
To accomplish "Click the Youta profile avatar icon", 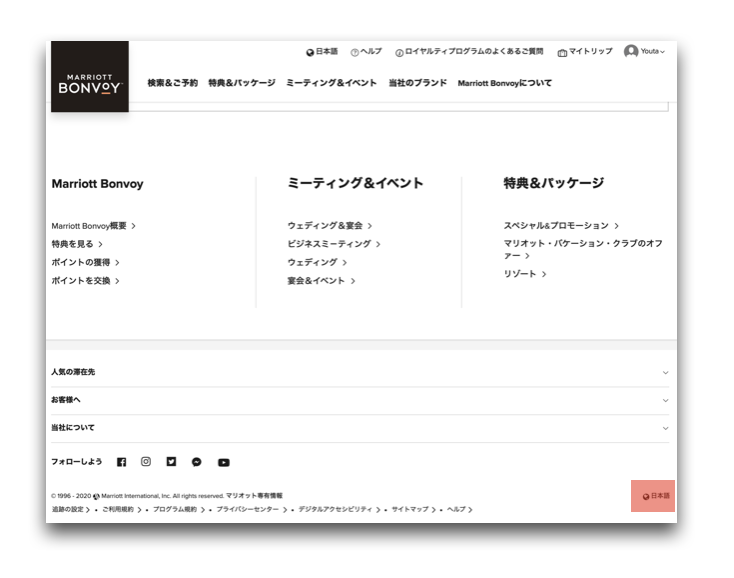I will 631,51.
